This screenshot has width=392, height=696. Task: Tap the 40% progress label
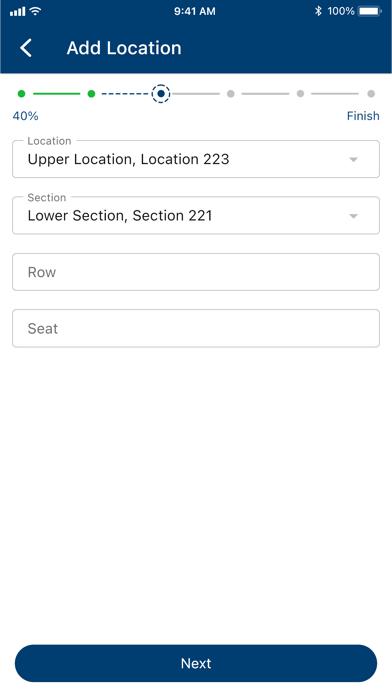point(25,116)
